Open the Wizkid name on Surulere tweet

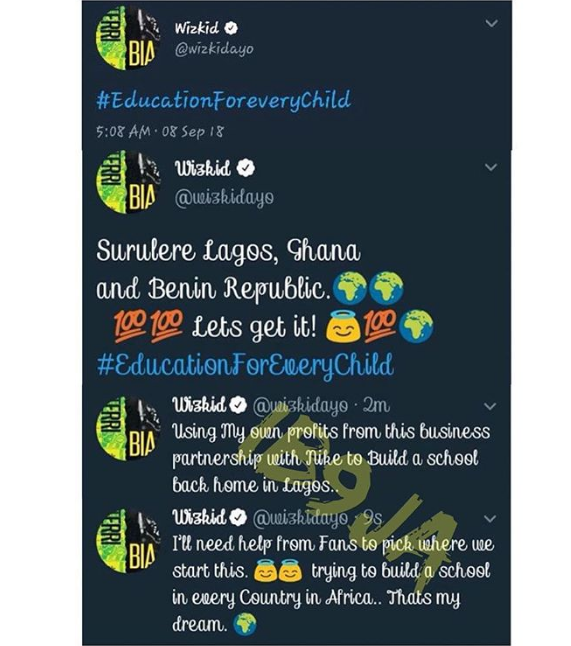[x=203, y=168]
